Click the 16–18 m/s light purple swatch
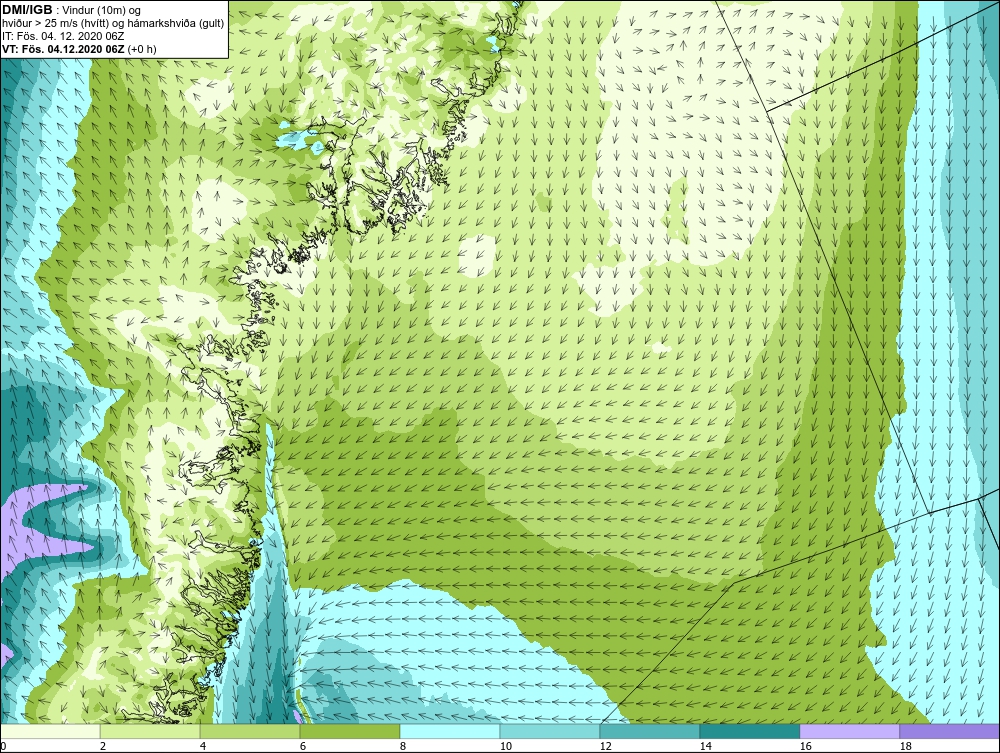Image resolution: width=1000 pixels, height=753 pixels. [x=849, y=731]
